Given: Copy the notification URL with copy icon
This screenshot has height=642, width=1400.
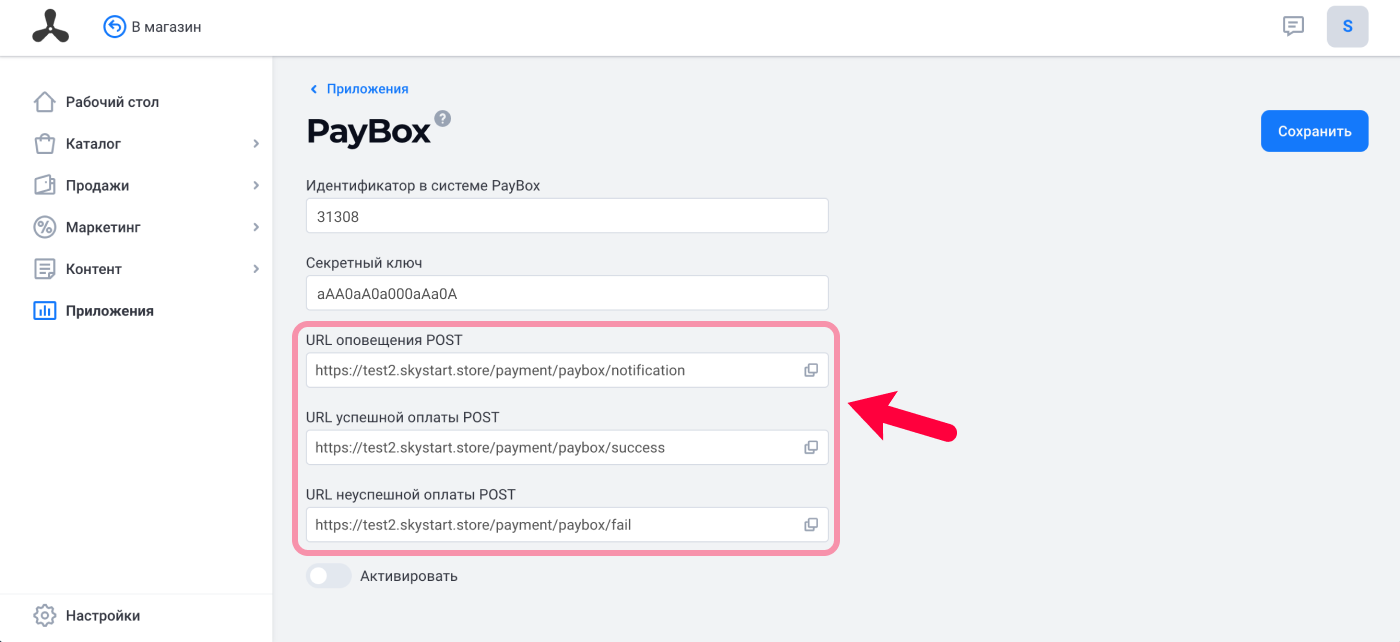Looking at the screenshot, I should pyautogui.click(x=811, y=370).
